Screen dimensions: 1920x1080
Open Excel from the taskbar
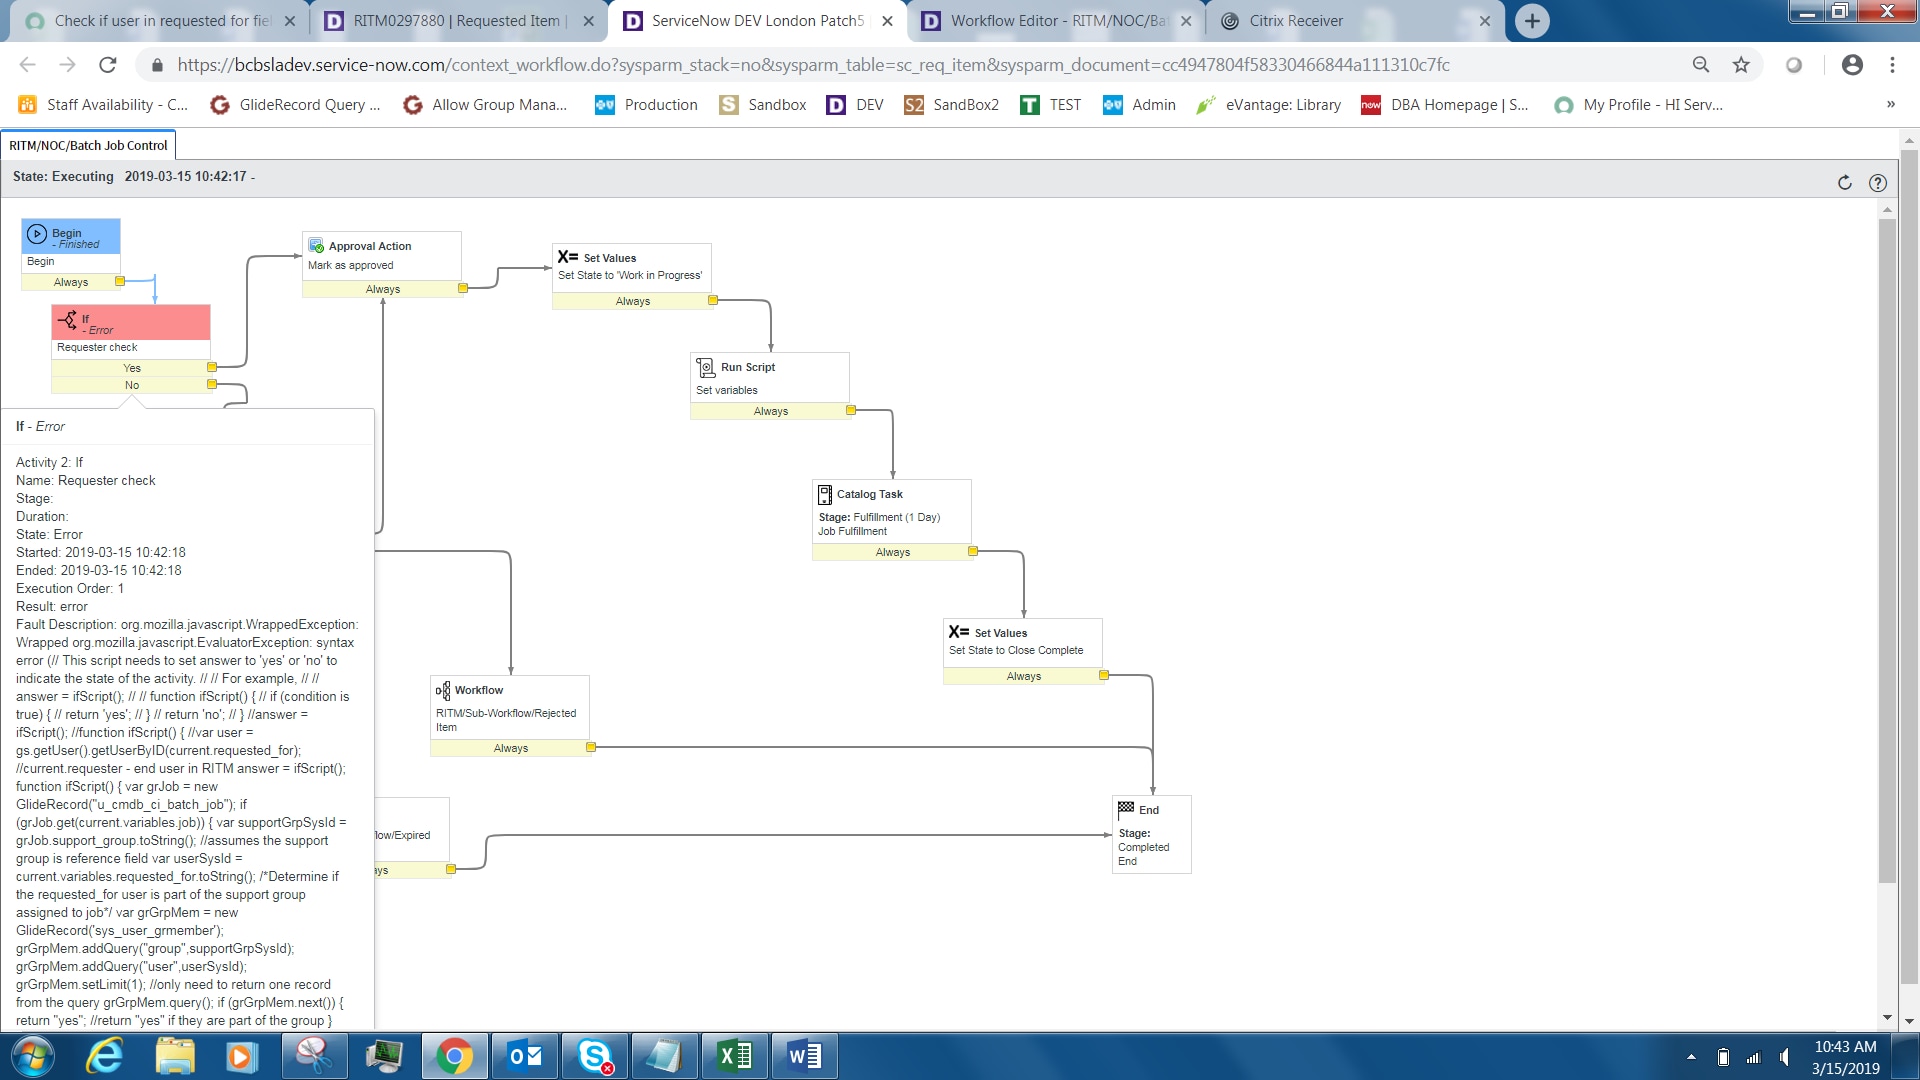(x=735, y=1056)
